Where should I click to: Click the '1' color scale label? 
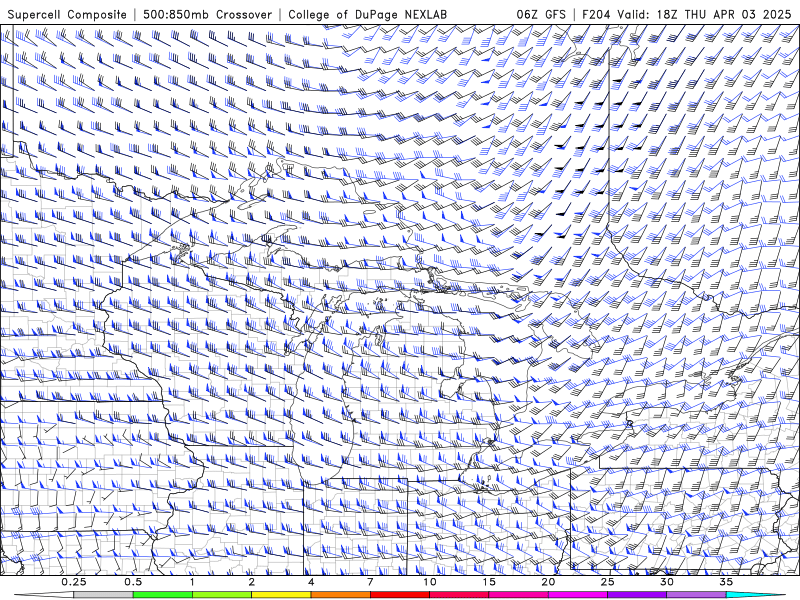pyautogui.click(x=192, y=582)
